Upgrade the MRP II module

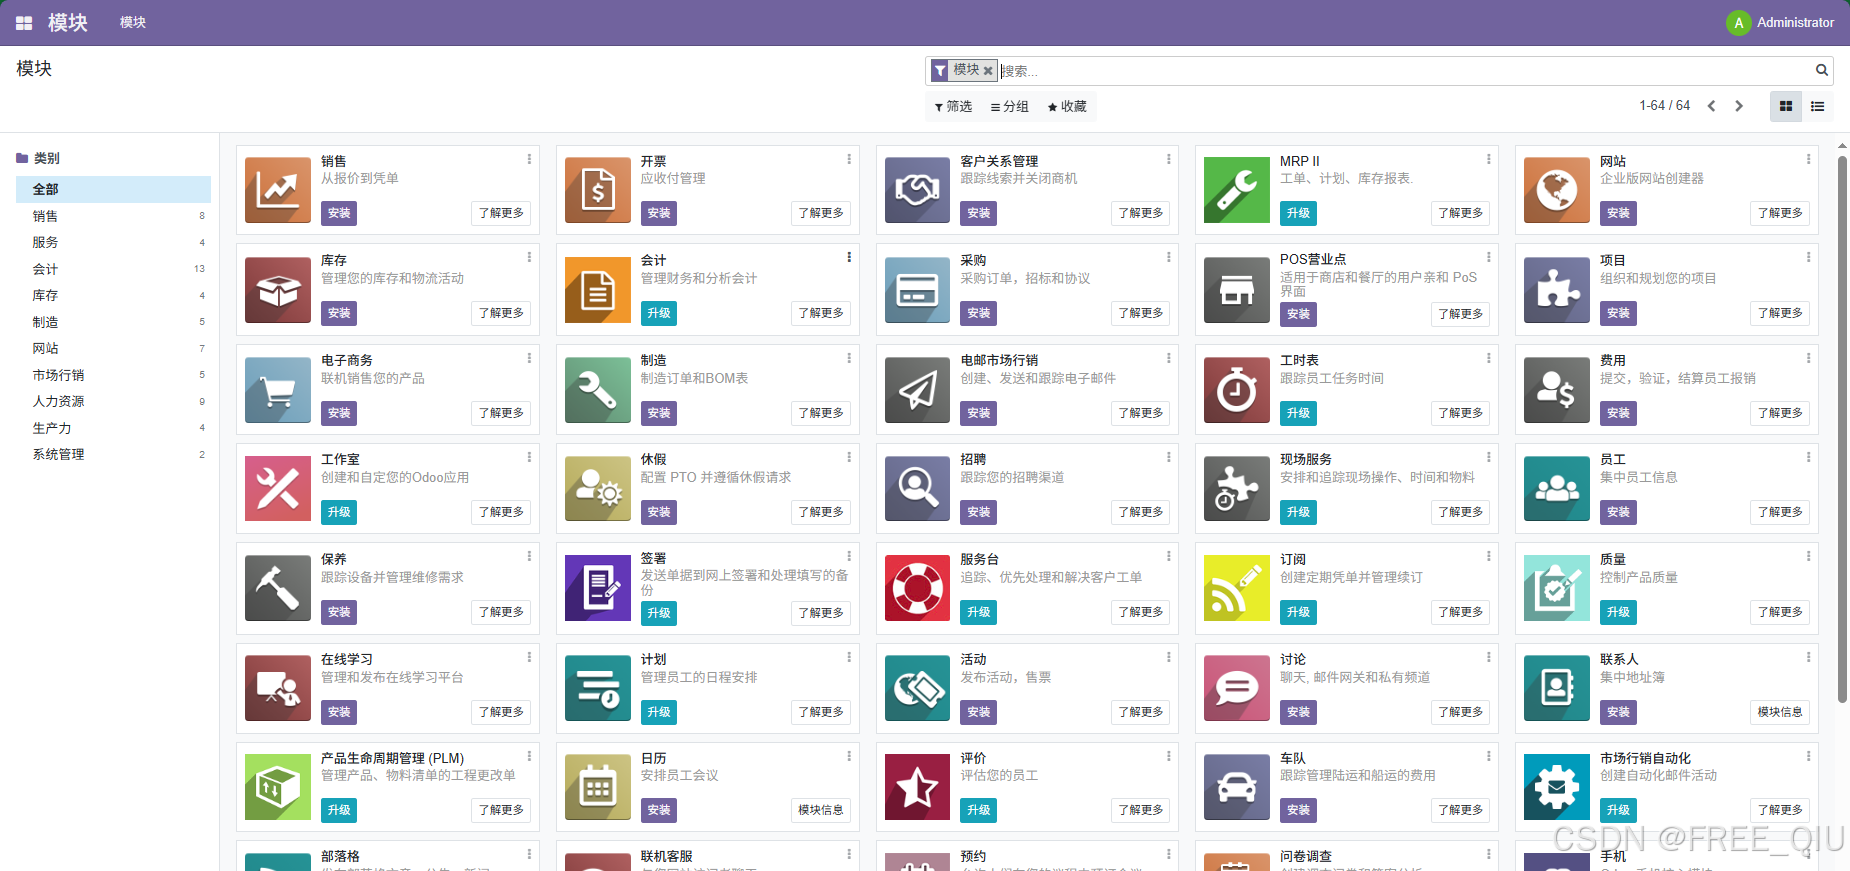1298,213
